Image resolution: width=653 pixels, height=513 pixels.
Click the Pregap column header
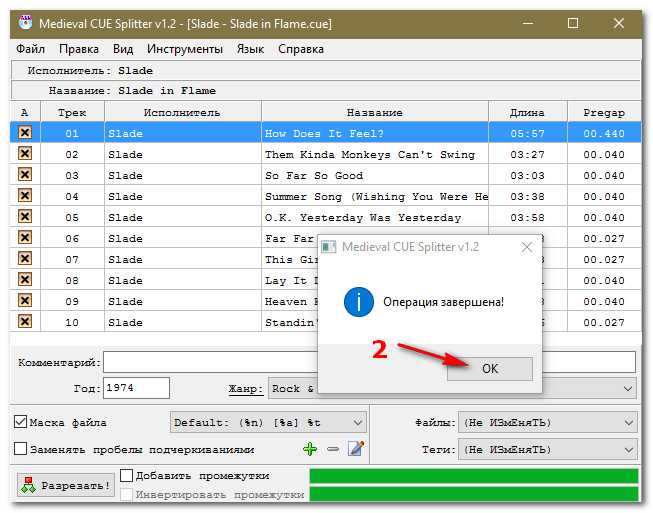[x=604, y=112]
